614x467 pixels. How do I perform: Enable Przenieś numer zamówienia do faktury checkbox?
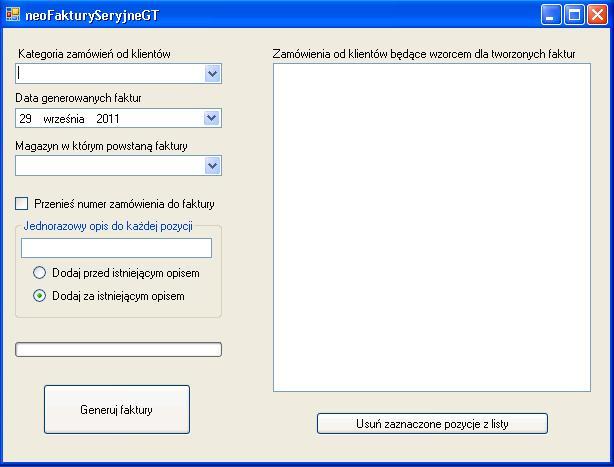point(22,204)
